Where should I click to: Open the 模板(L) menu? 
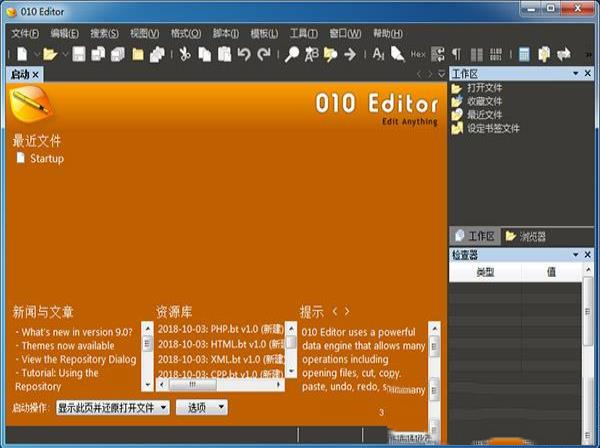pyautogui.click(x=263, y=33)
